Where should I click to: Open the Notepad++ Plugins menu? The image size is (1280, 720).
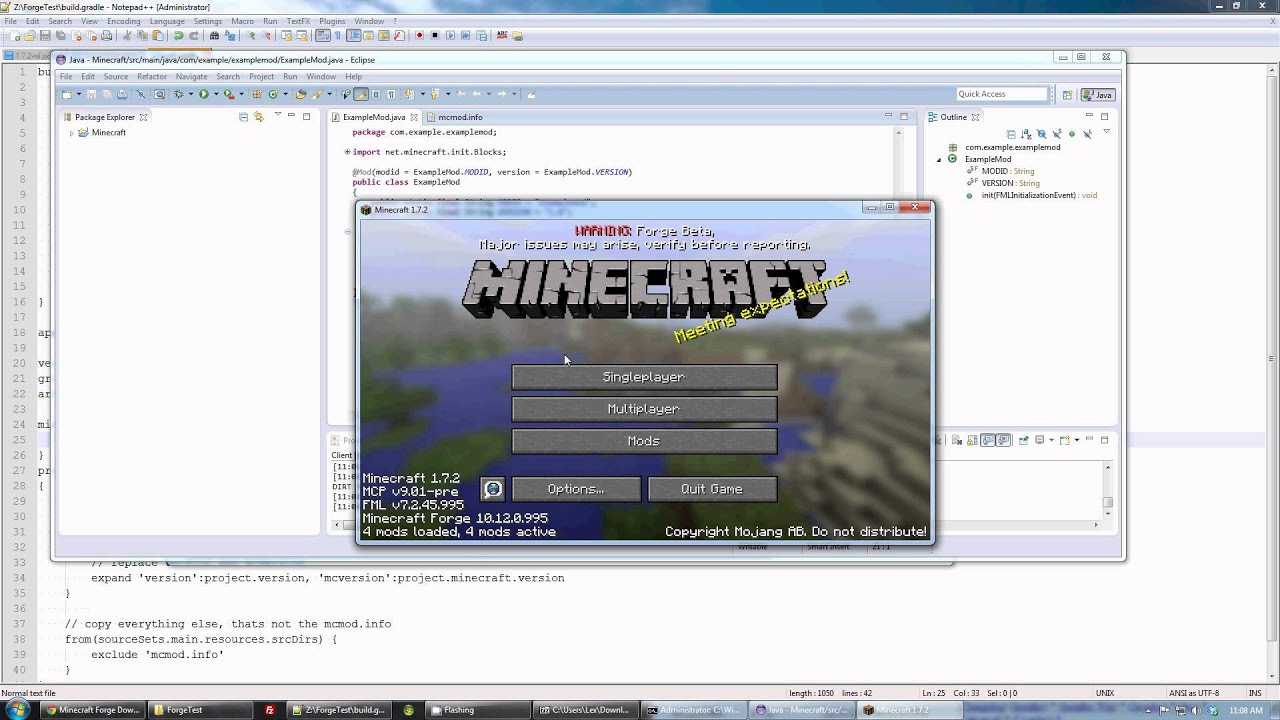332,21
